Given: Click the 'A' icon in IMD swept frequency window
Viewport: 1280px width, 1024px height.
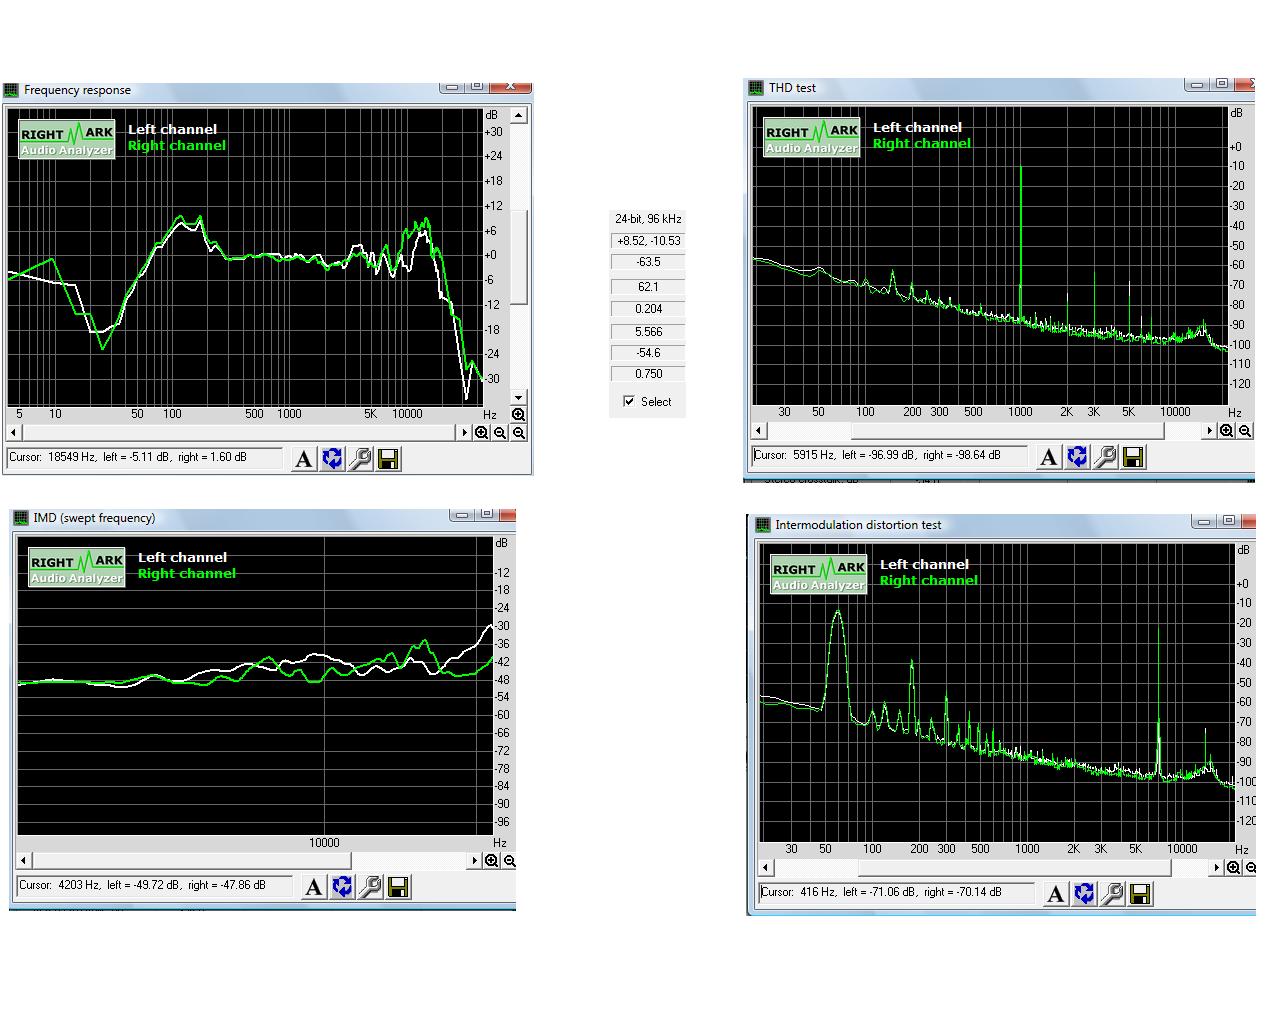Looking at the screenshot, I should click(x=313, y=887).
